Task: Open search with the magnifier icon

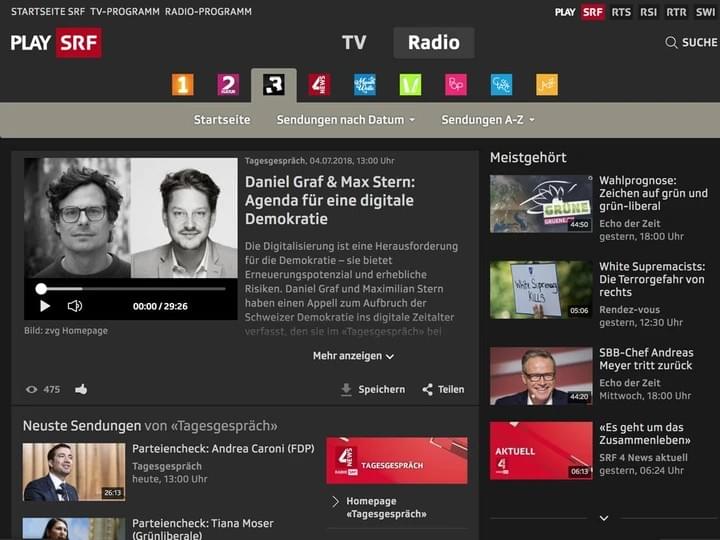Action: 671,43
